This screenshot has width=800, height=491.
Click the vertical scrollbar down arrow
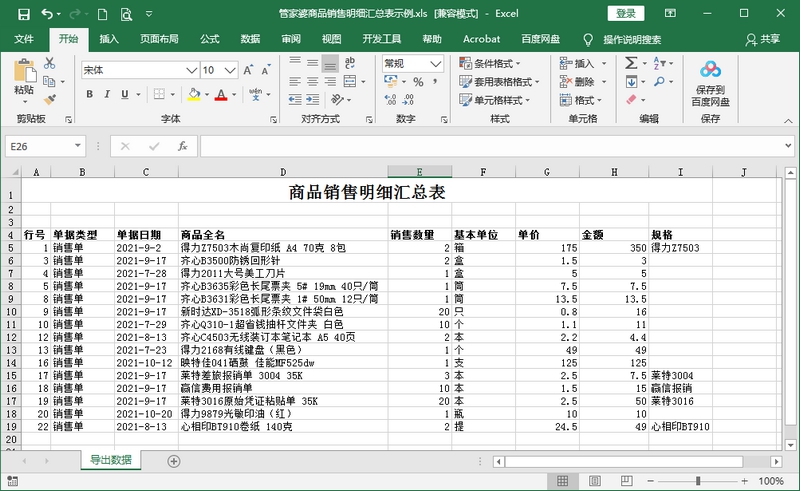point(790,445)
